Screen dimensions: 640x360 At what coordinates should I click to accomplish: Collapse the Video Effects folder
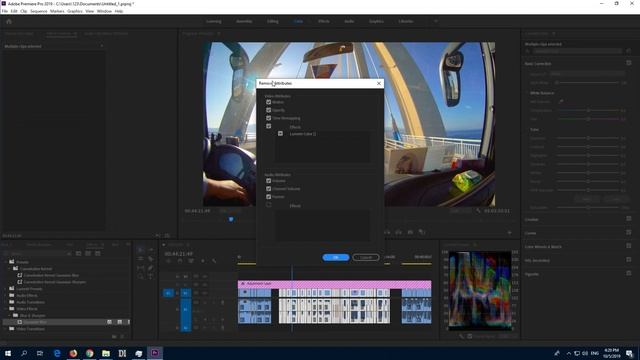pyautogui.click(x=6, y=309)
